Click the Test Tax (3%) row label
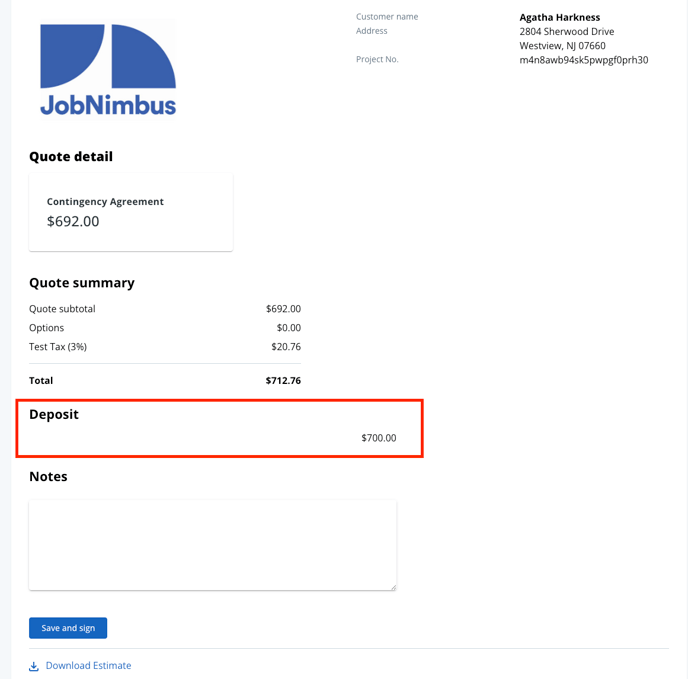Image resolution: width=688 pixels, height=679 pixels. (x=58, y=347)
